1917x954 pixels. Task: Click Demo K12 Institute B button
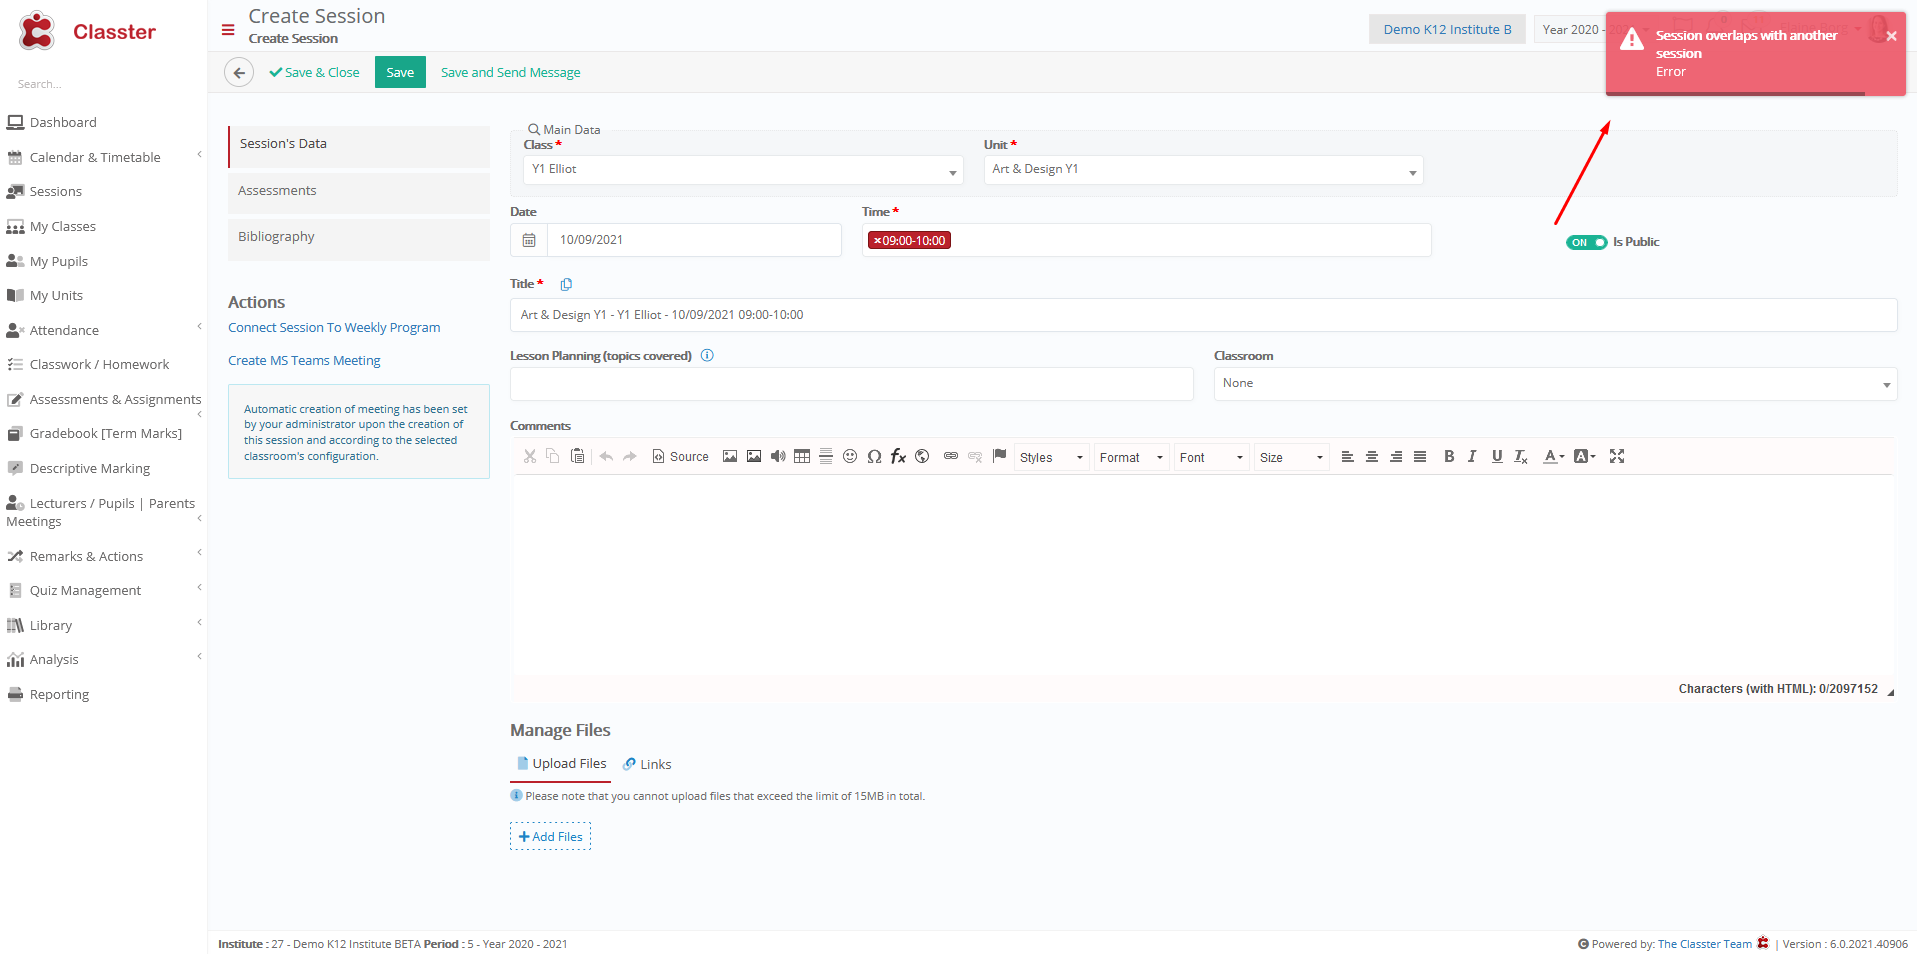pos(1447,30)
